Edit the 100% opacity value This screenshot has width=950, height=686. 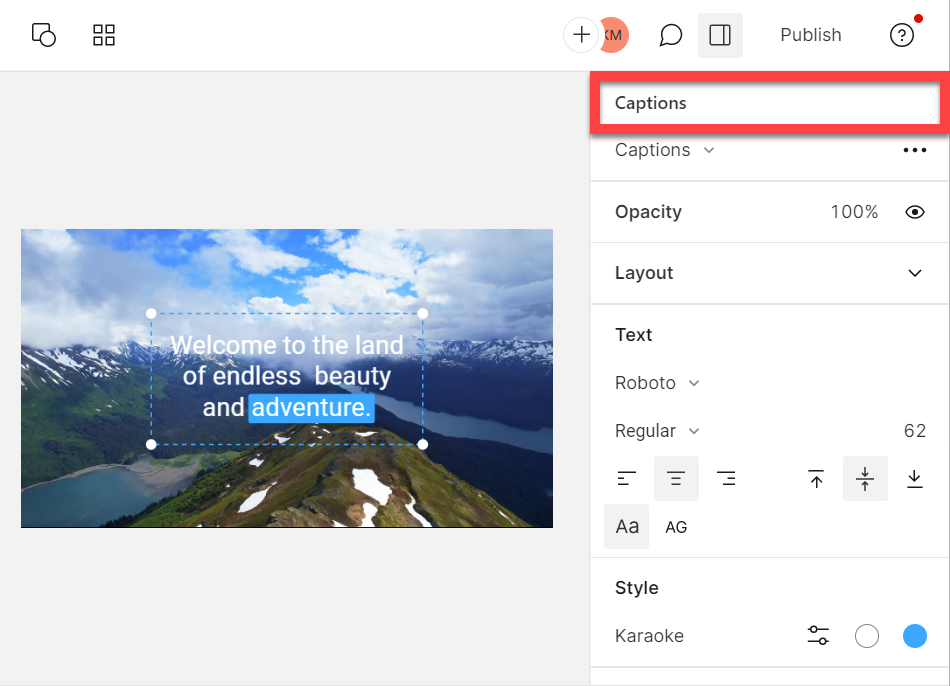(854, 211)
